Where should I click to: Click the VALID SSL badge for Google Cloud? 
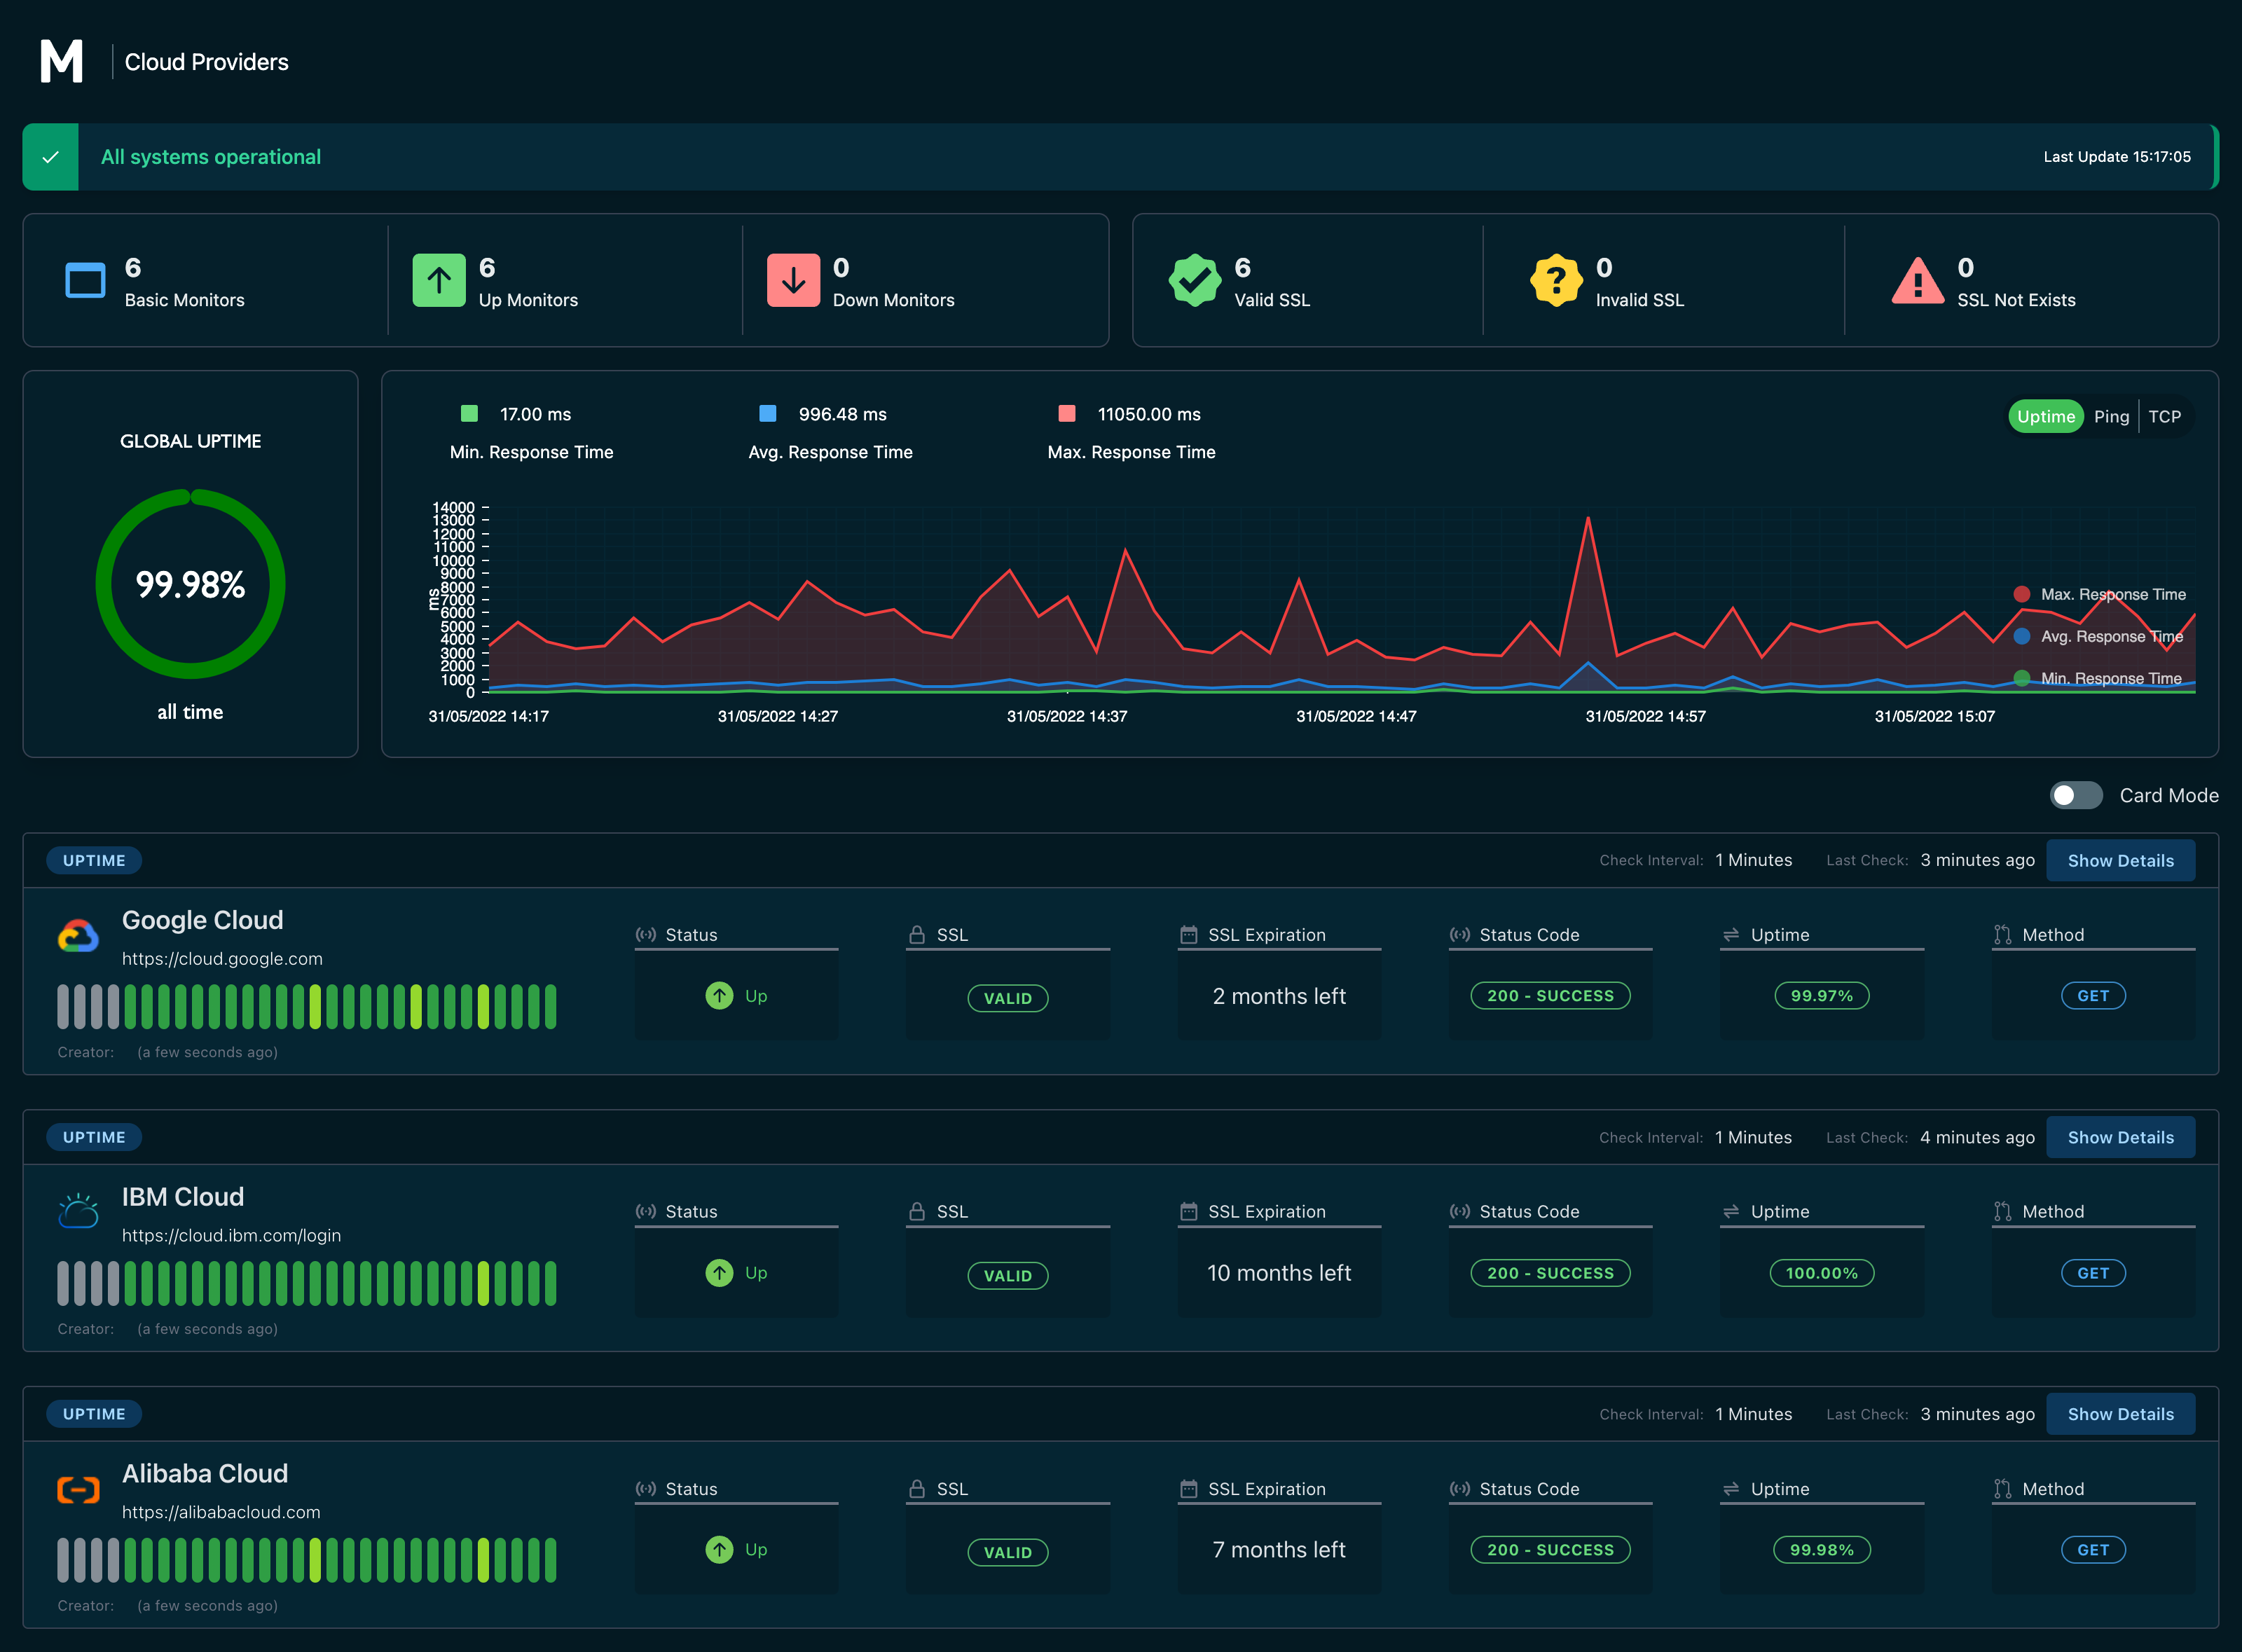(x=1007, y=998)
